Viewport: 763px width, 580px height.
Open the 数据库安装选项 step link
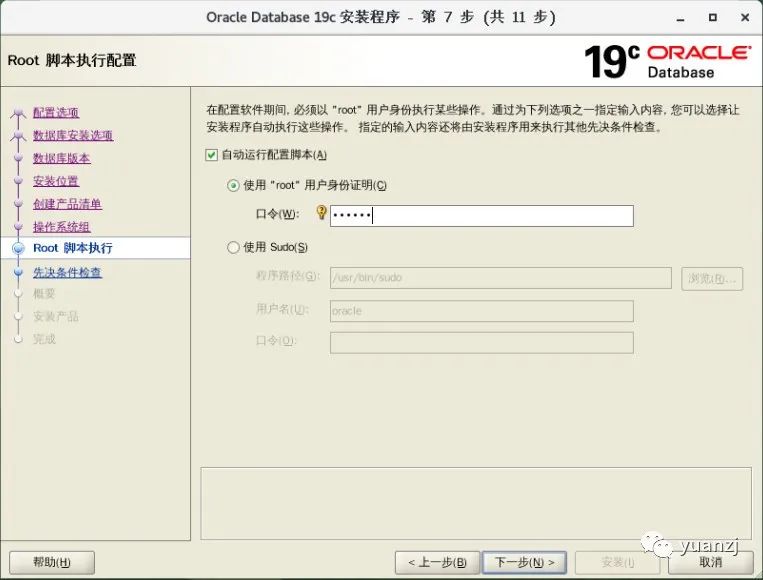pyautogui.click(x=73, y=135)
